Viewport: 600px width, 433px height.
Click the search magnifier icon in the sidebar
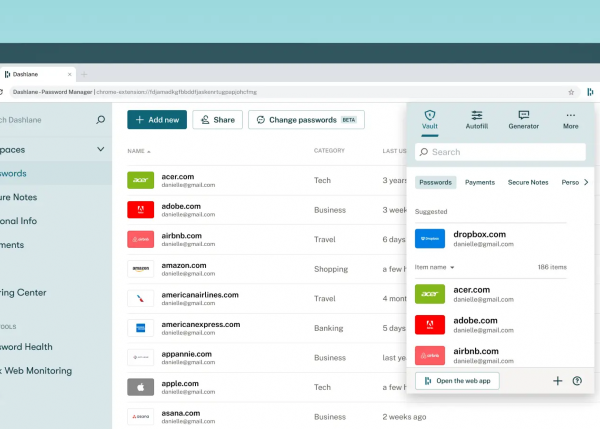pos(101,120)
